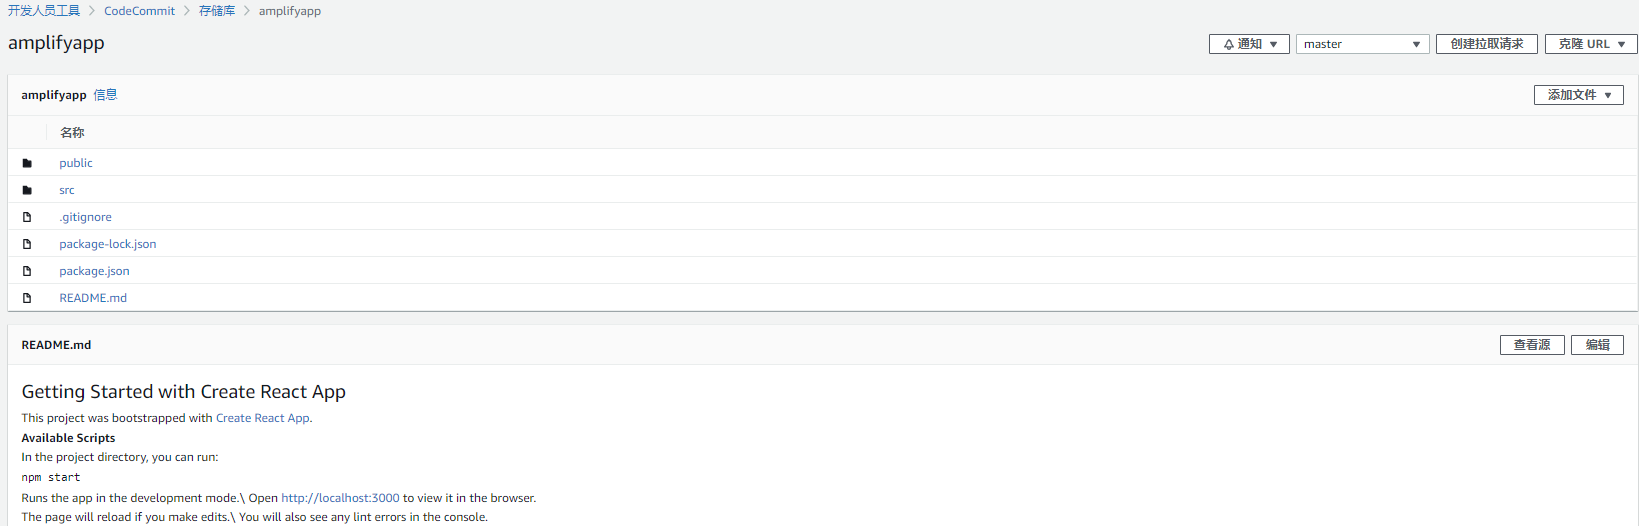Click the package.json file icon
Screen dimensions: 1639x526
(x=27, y=271)
